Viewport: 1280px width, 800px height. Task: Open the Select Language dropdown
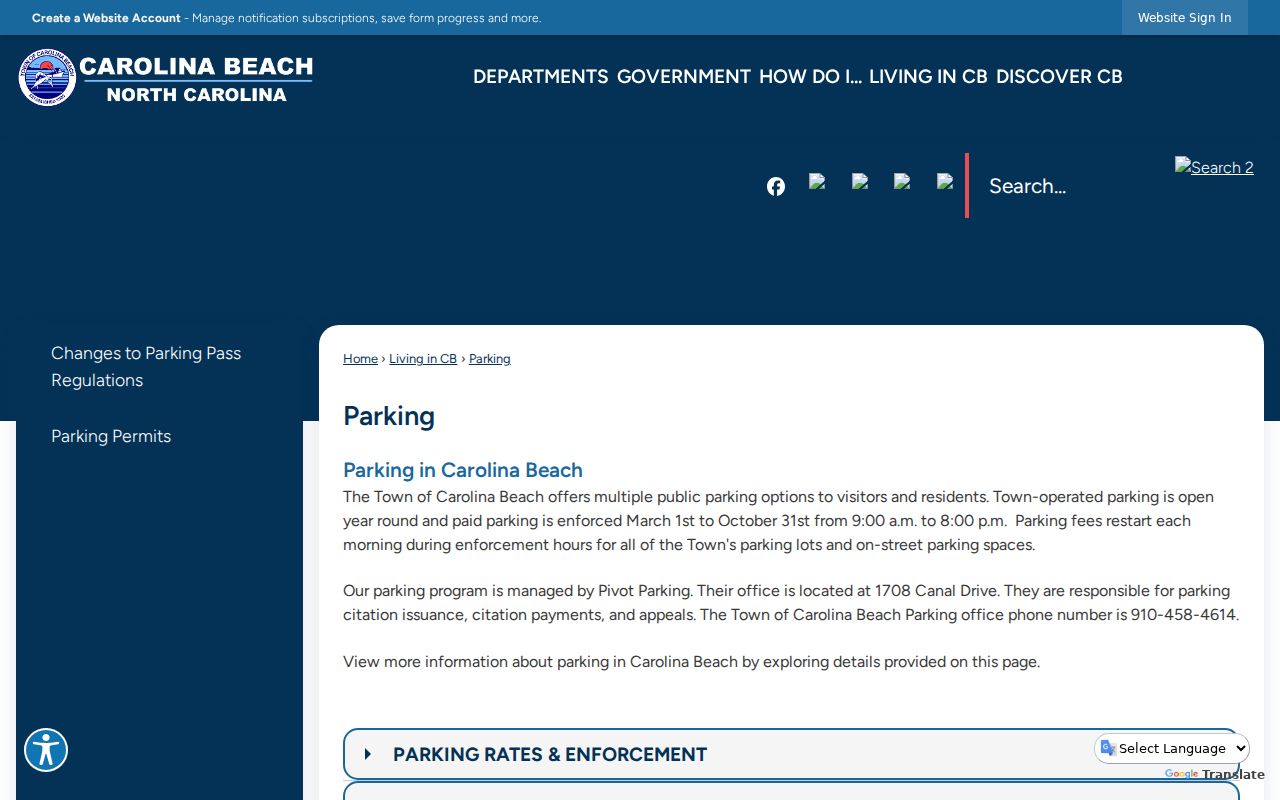tap(1173, 748)
